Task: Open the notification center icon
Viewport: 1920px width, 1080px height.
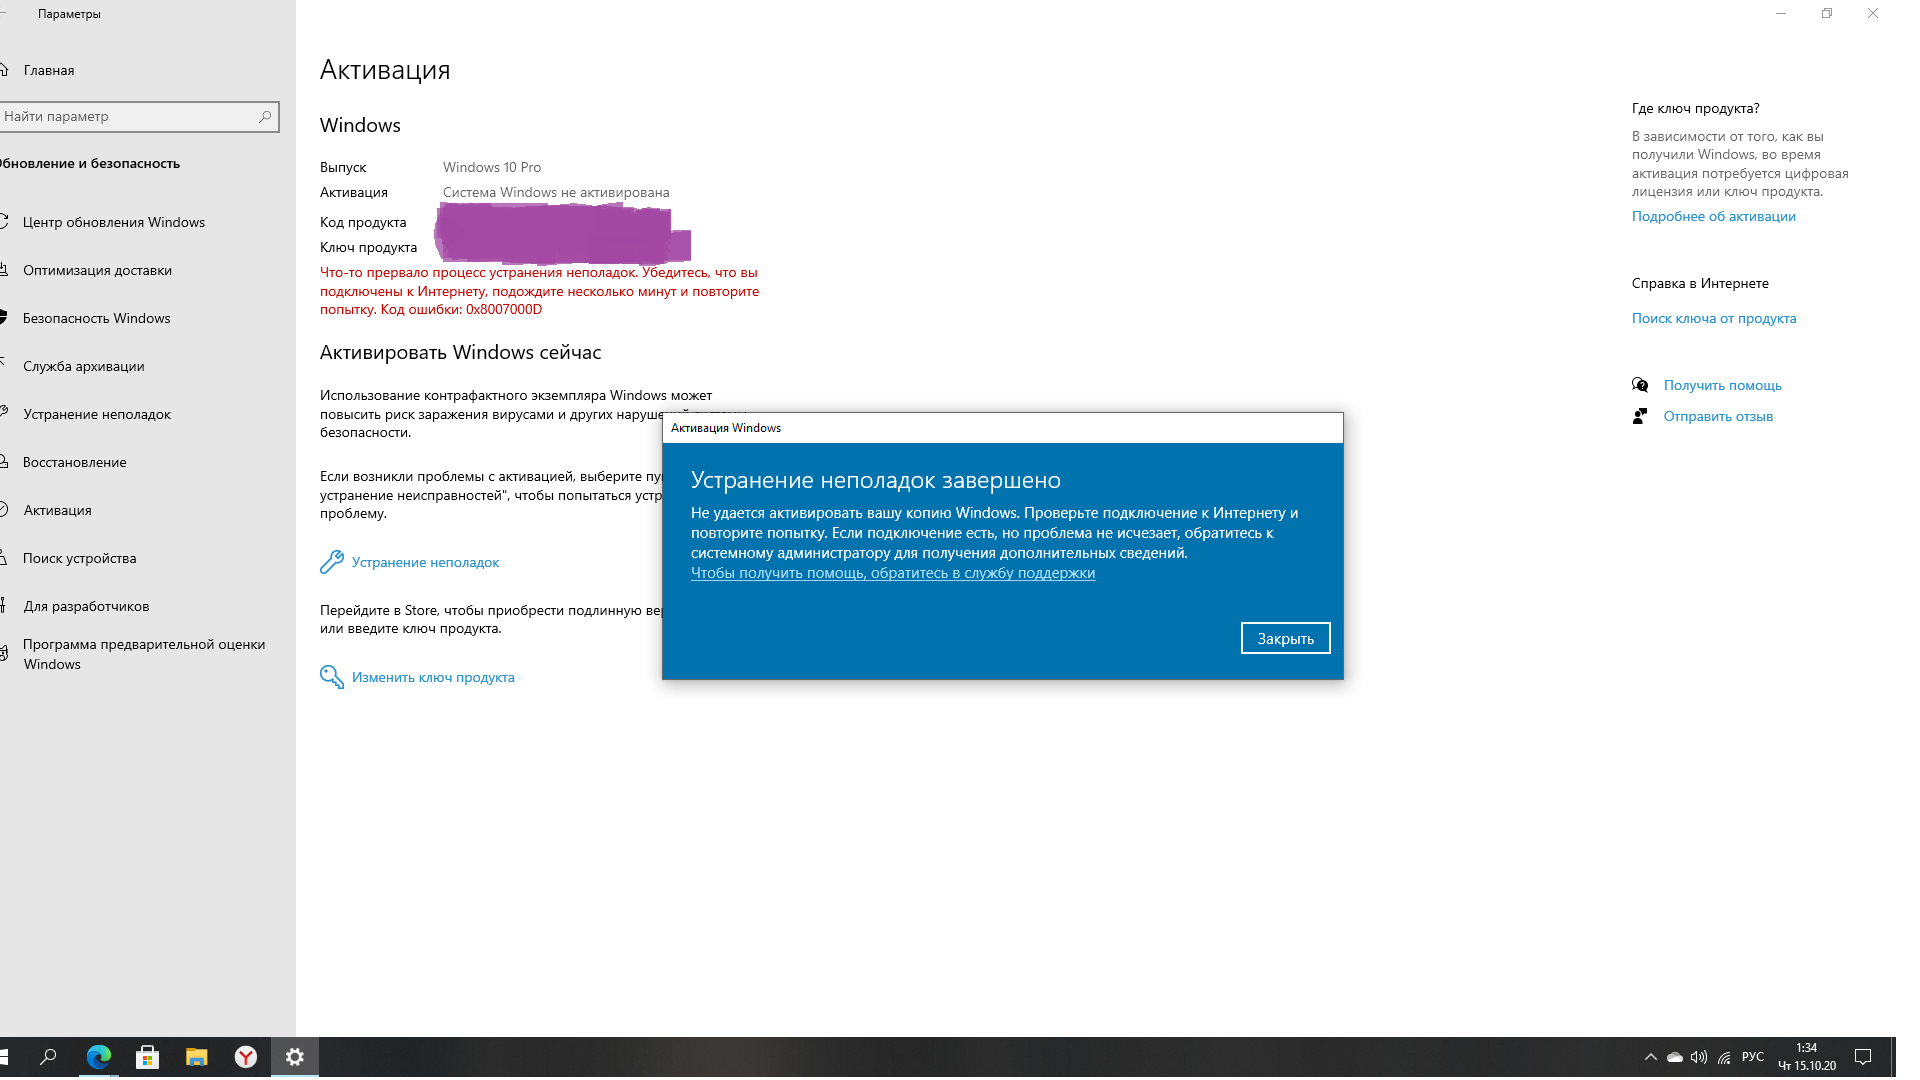Action: [x=1863, y=1057]
